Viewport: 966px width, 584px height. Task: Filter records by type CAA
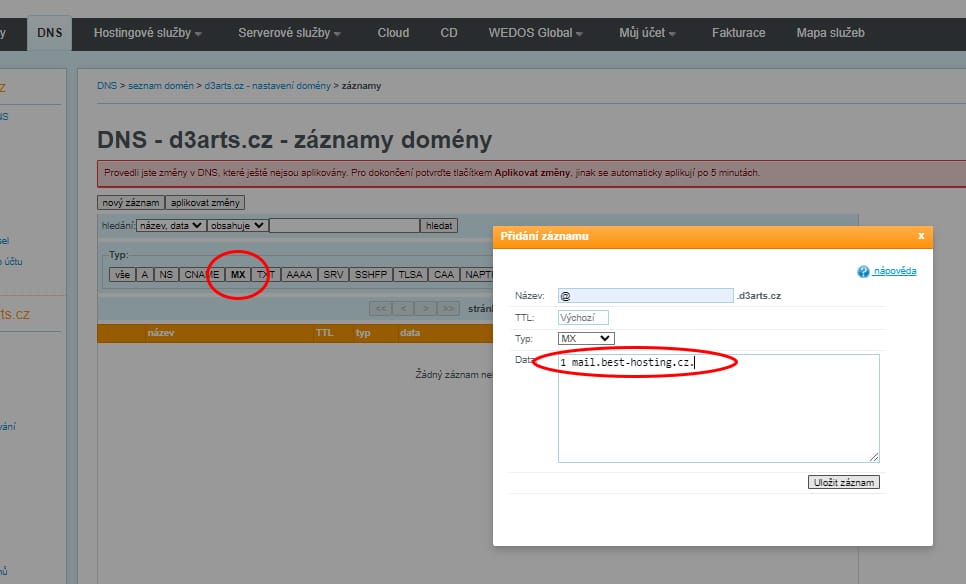click(444, 275)
